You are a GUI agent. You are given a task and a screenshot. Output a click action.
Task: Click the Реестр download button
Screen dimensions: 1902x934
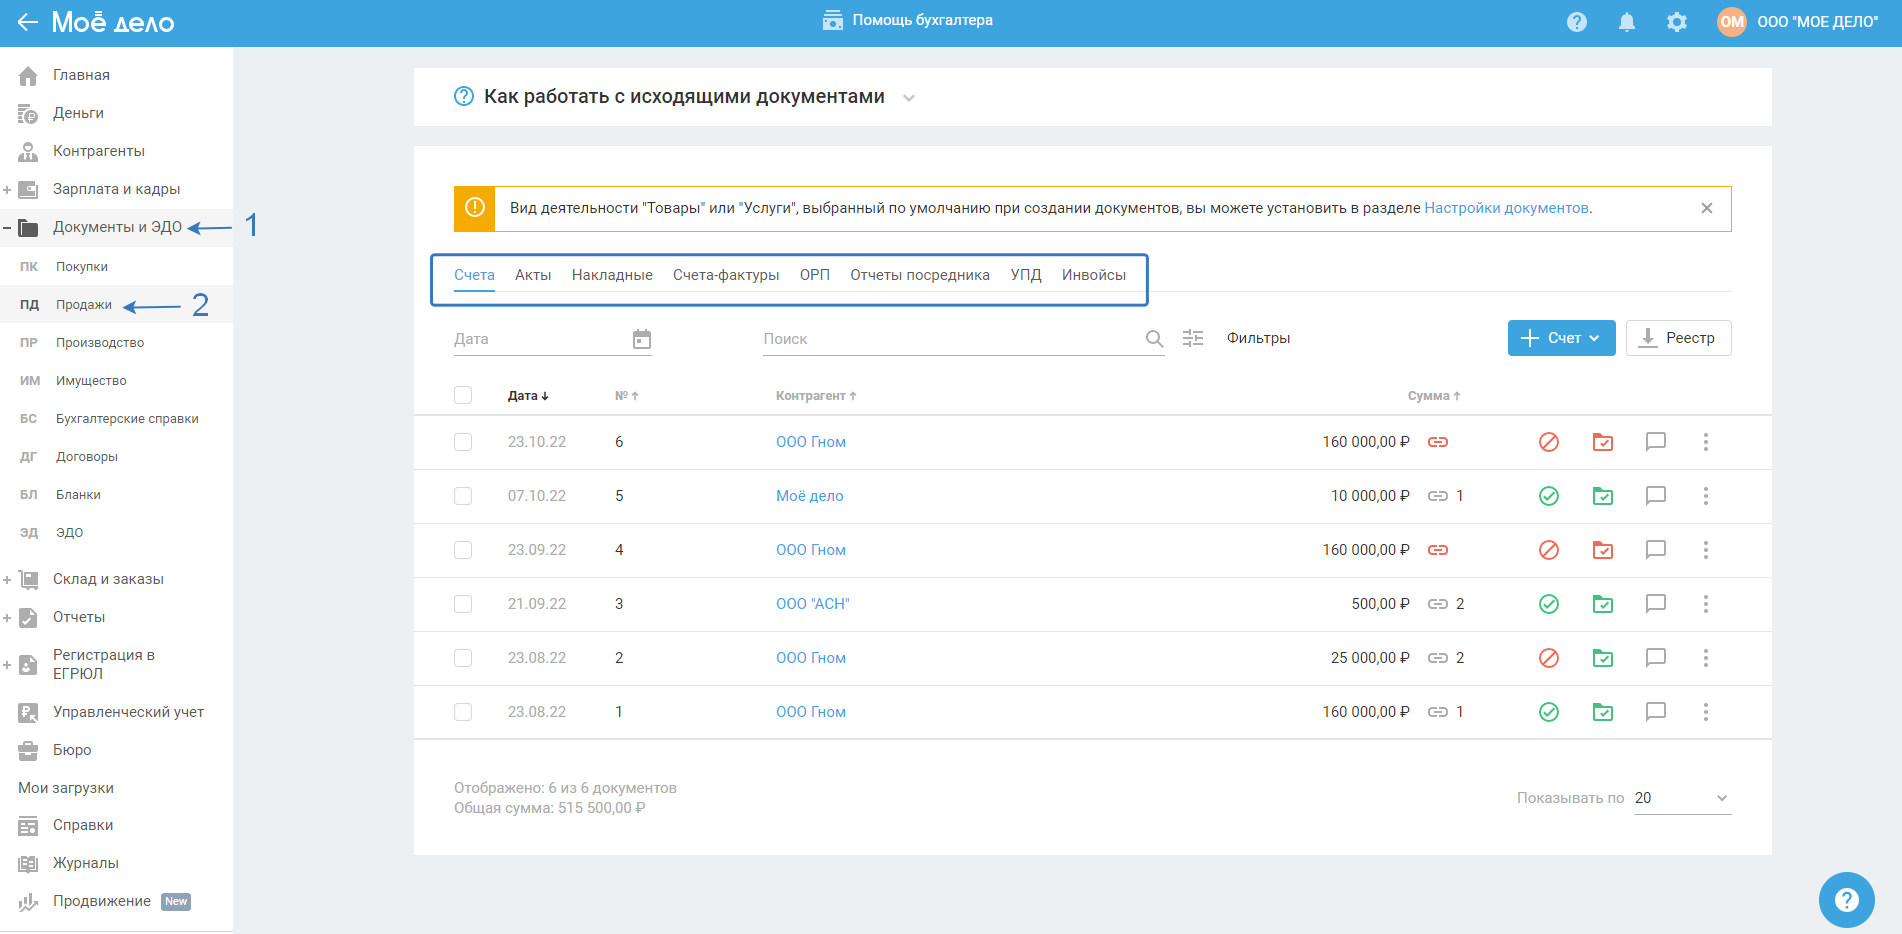coord(1678,338)
